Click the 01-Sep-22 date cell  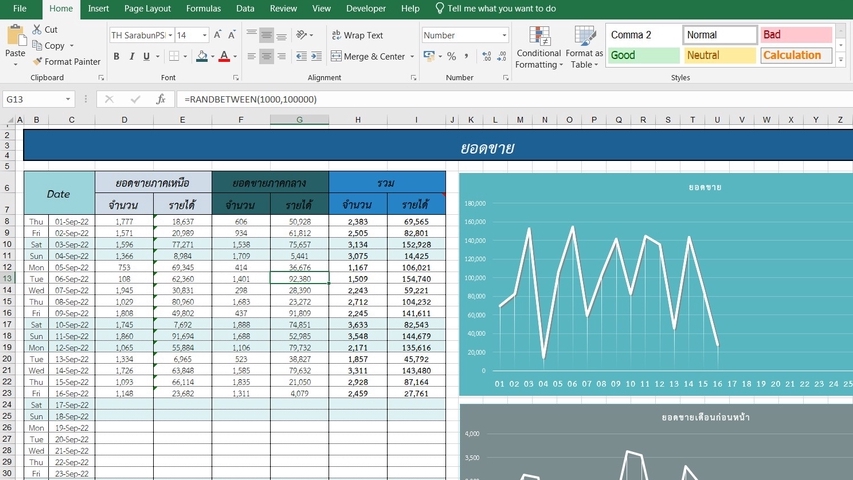pos(71,221)
